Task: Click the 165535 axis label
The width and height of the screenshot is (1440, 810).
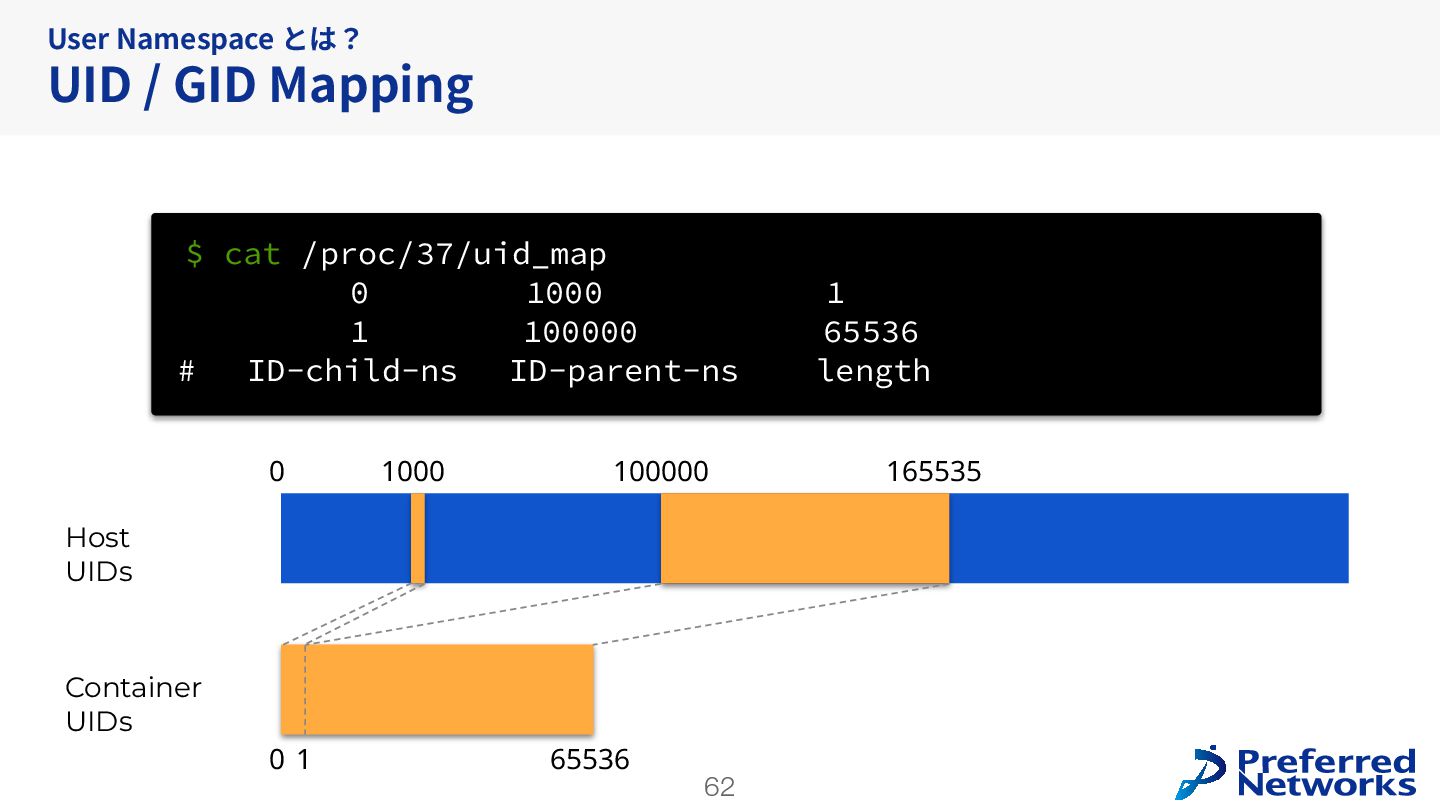Action: pos(934,472)
